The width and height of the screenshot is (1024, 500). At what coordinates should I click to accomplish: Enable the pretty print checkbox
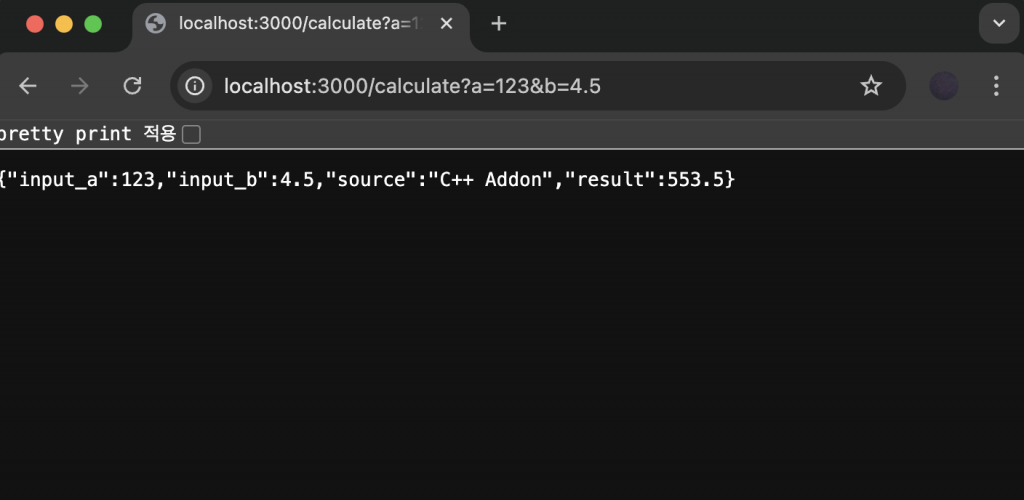coord(191,134)
